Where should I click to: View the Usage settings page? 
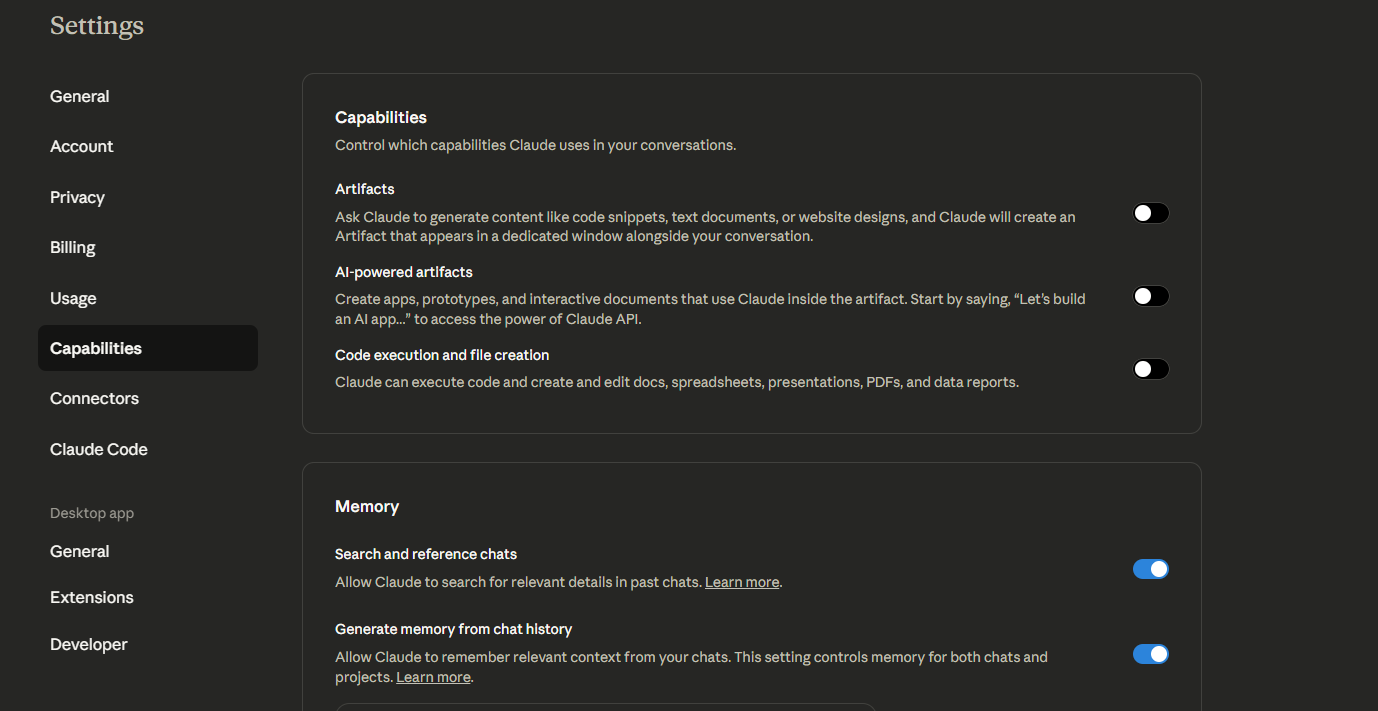[73, 298]
